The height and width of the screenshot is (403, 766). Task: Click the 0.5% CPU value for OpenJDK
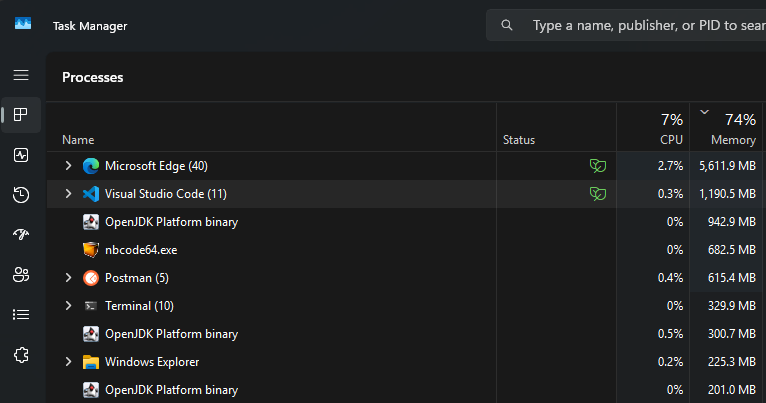[670, 334]
